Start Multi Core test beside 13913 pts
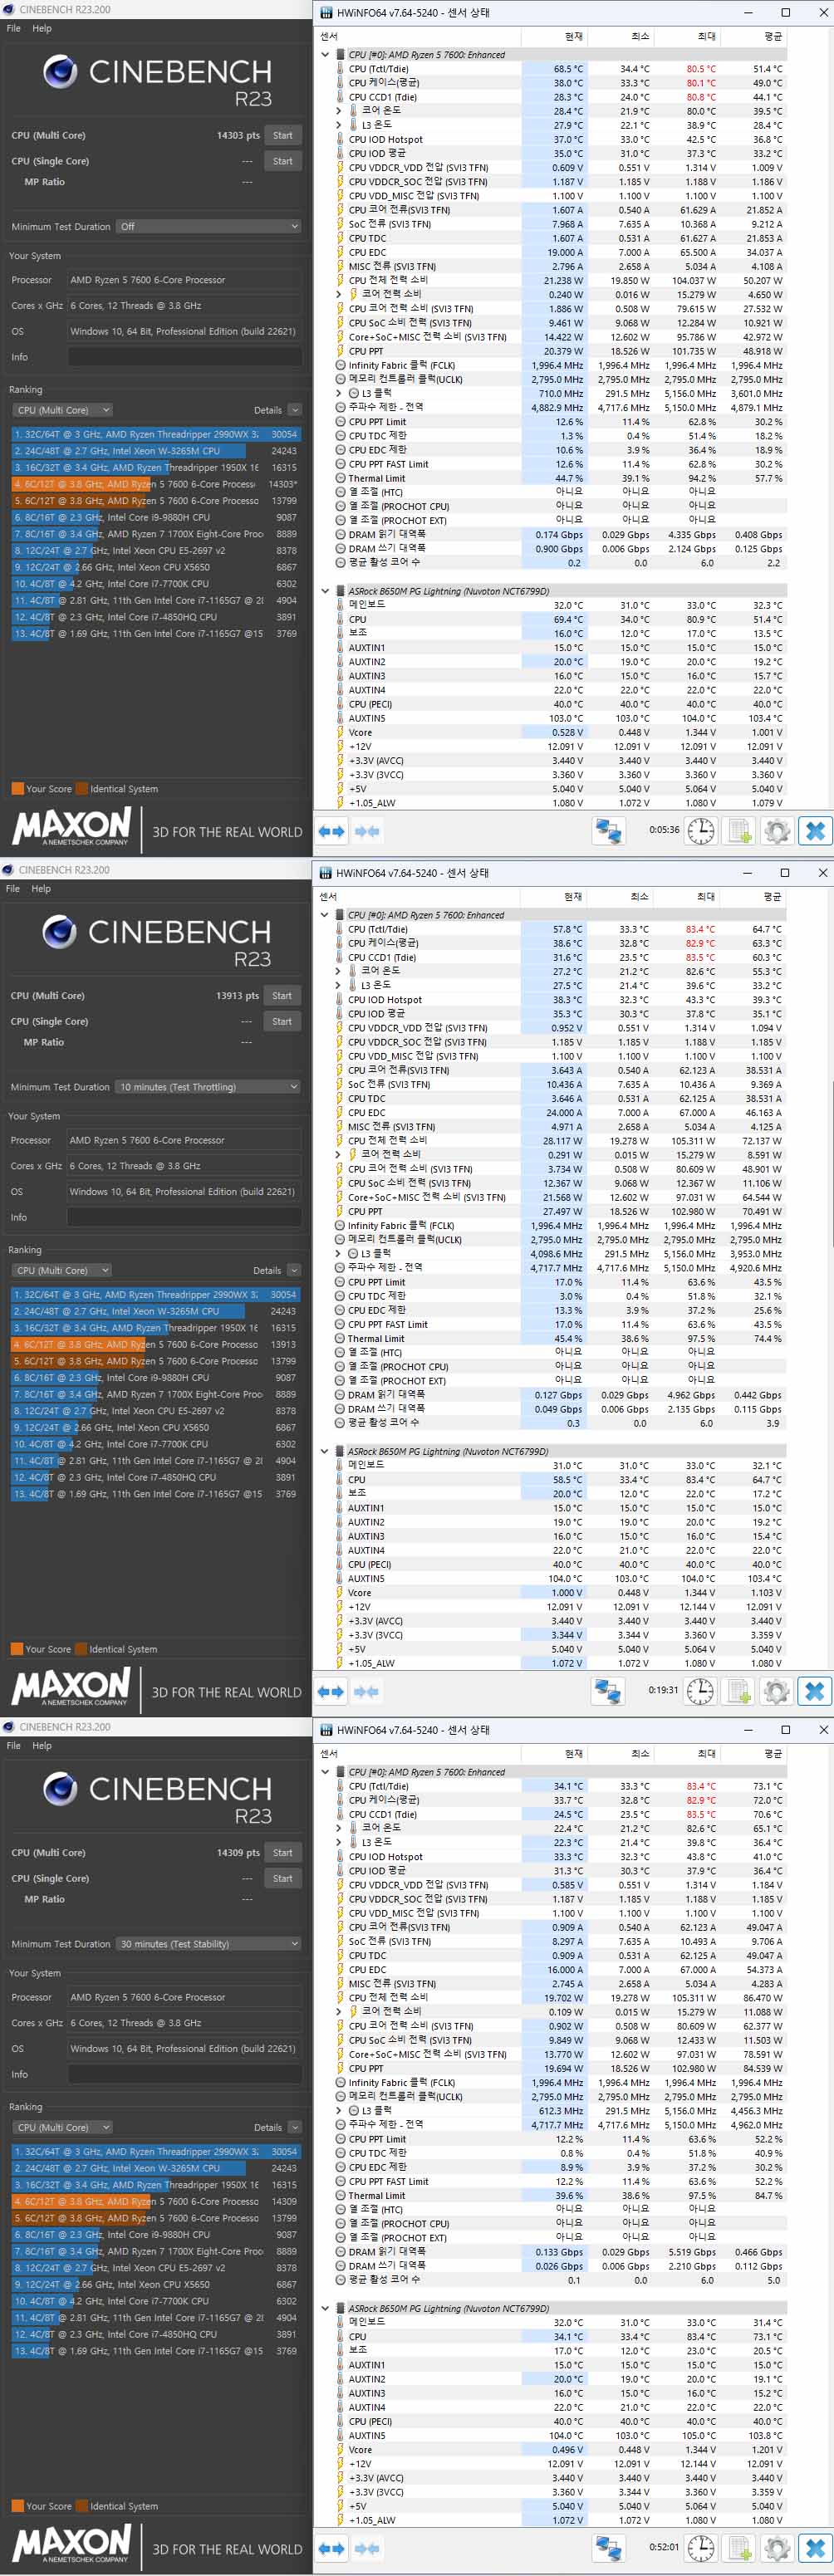This screenshot has width=834, height=2576. (282, 995)
